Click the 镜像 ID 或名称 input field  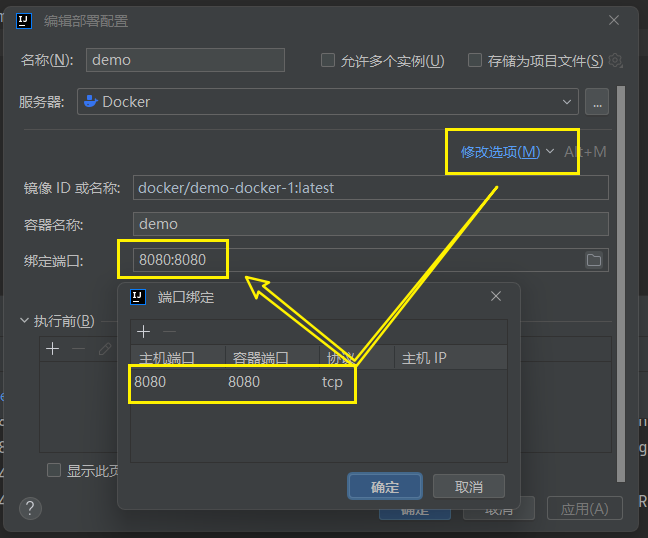(x=370, y=188)
